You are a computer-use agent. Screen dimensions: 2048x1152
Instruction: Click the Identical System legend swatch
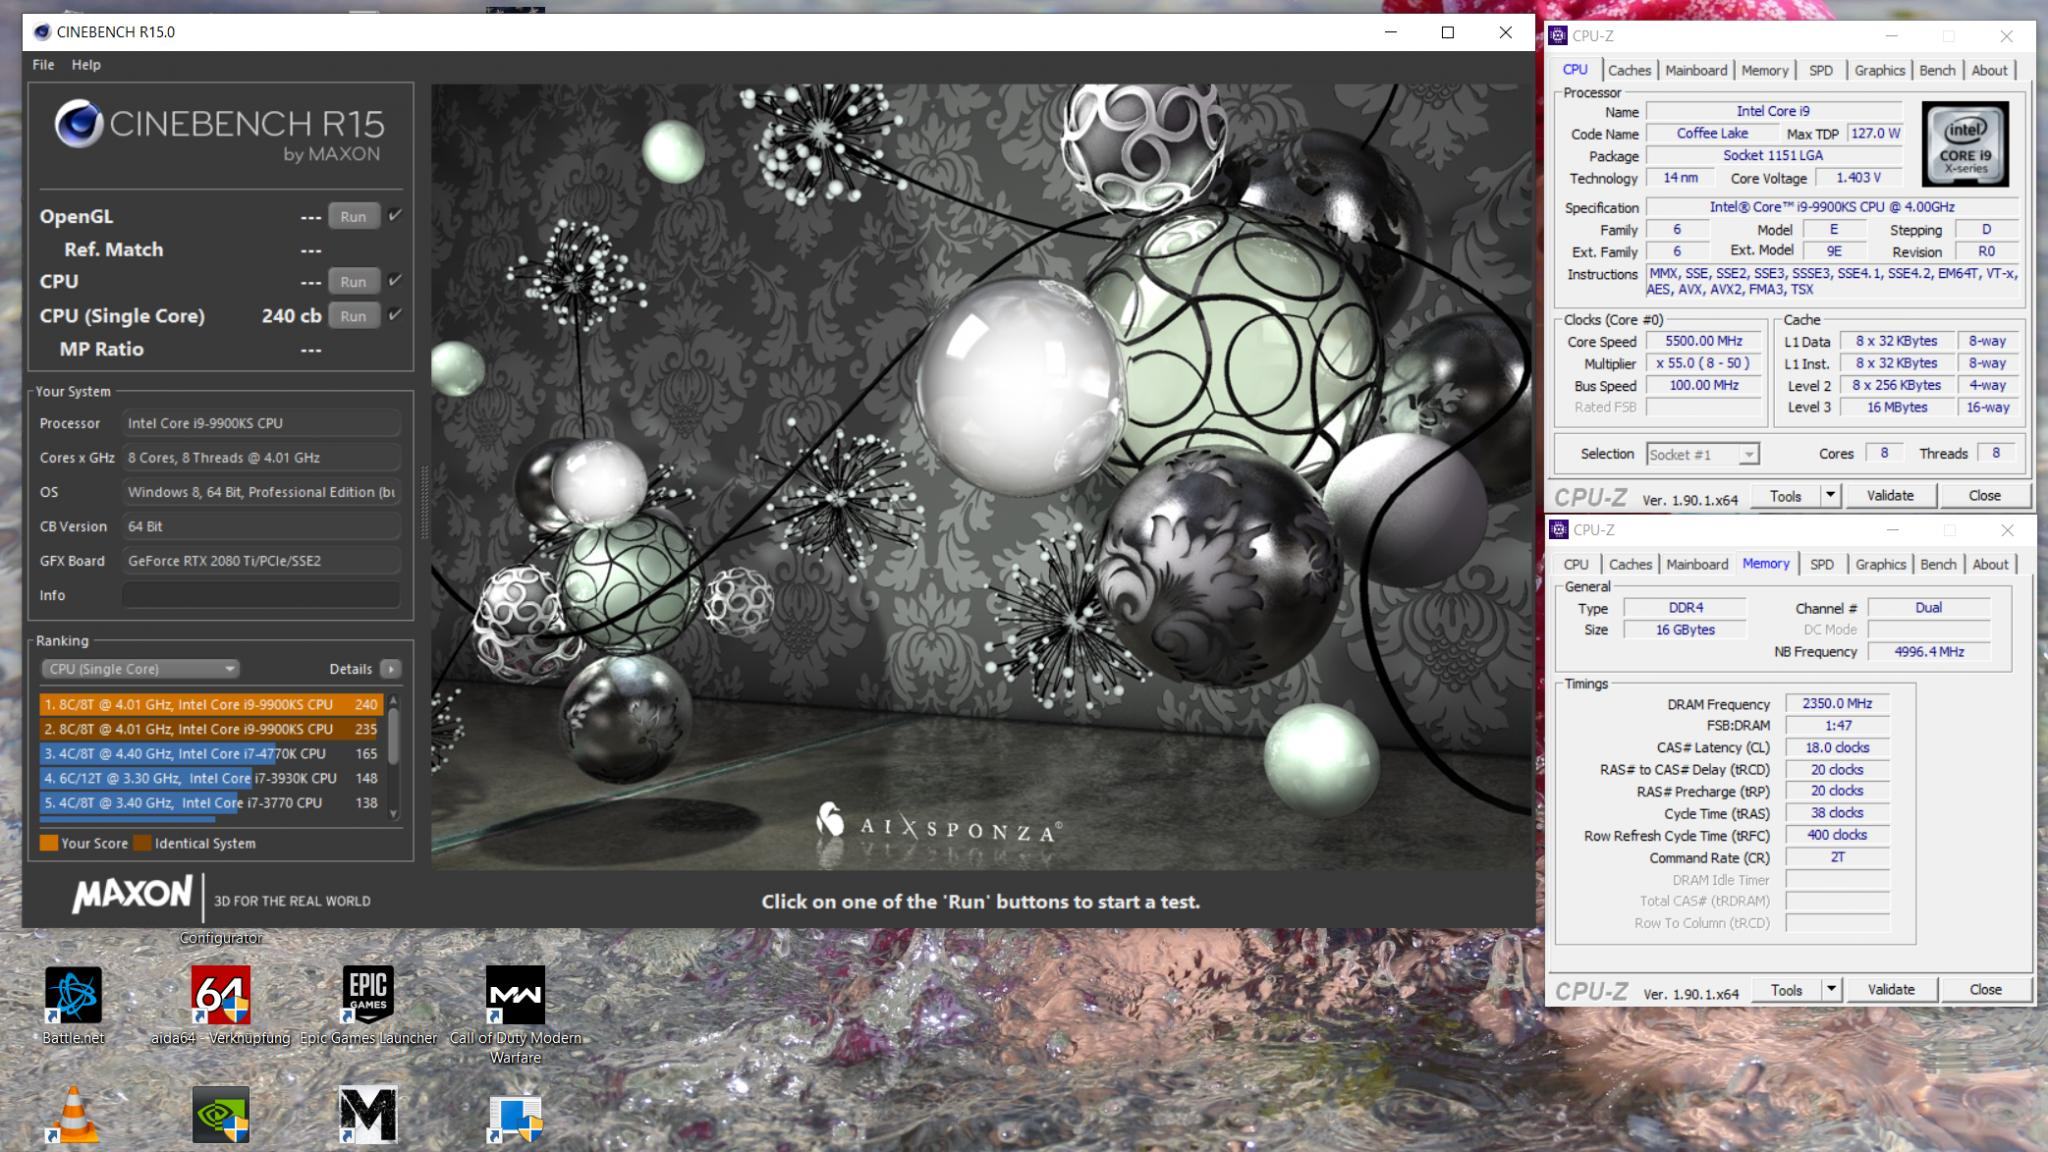pos(142,843)
